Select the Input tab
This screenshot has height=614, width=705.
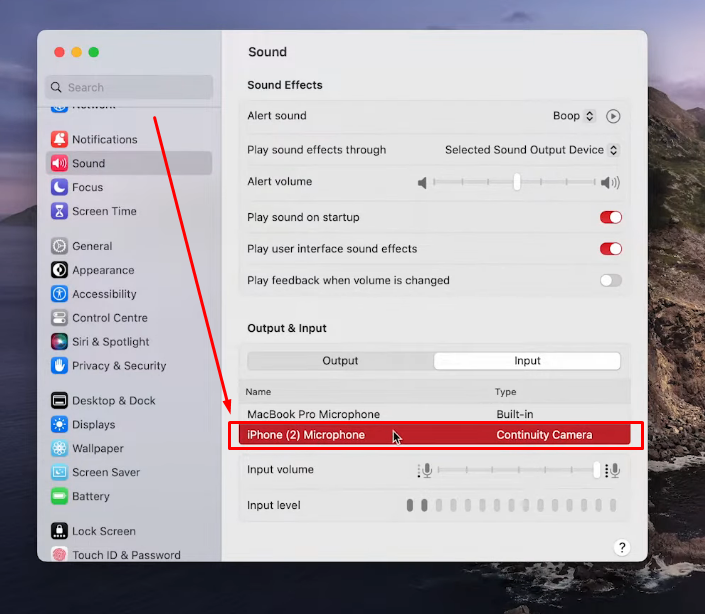pyautogui.click(x=527, y=361)
